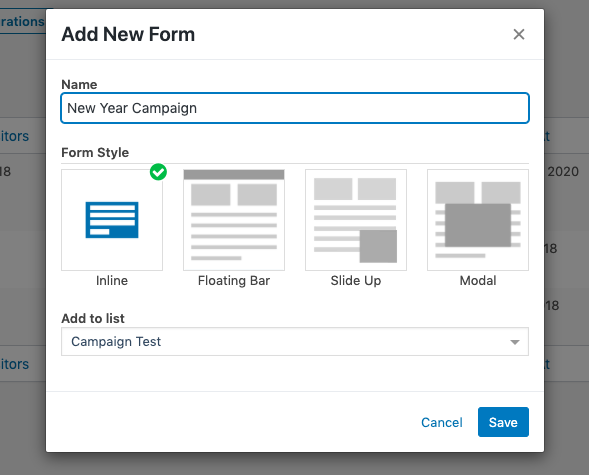Click the Inline label text

(112, 281)
